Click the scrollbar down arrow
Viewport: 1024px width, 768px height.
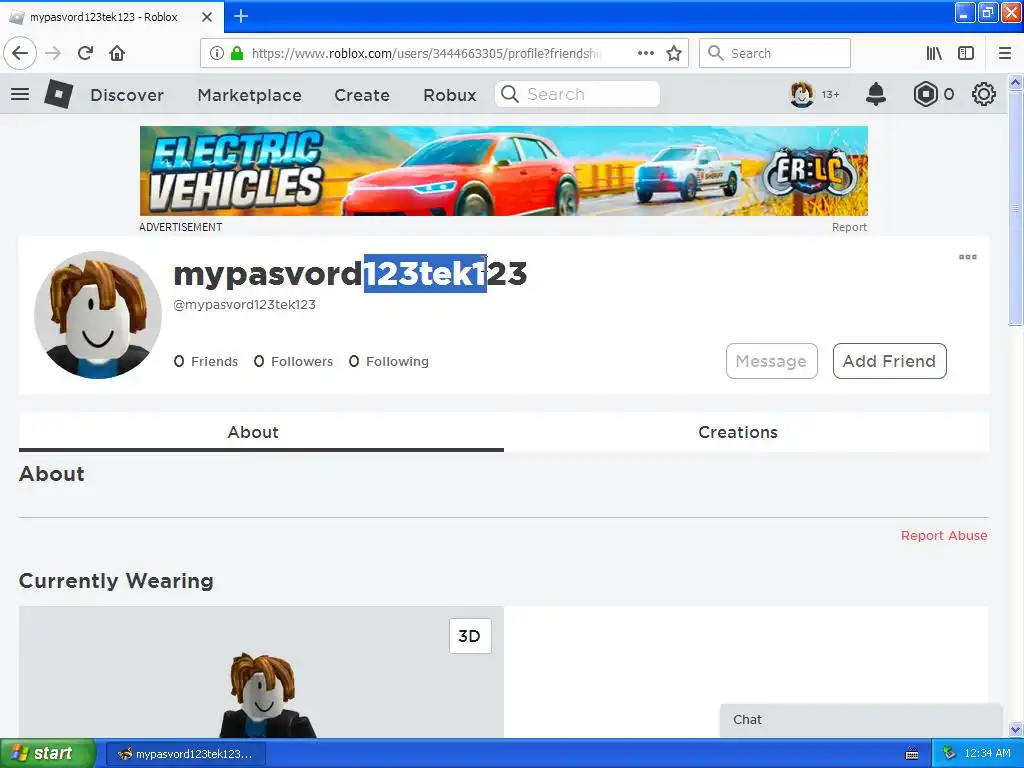click(x=1015, y=729)
